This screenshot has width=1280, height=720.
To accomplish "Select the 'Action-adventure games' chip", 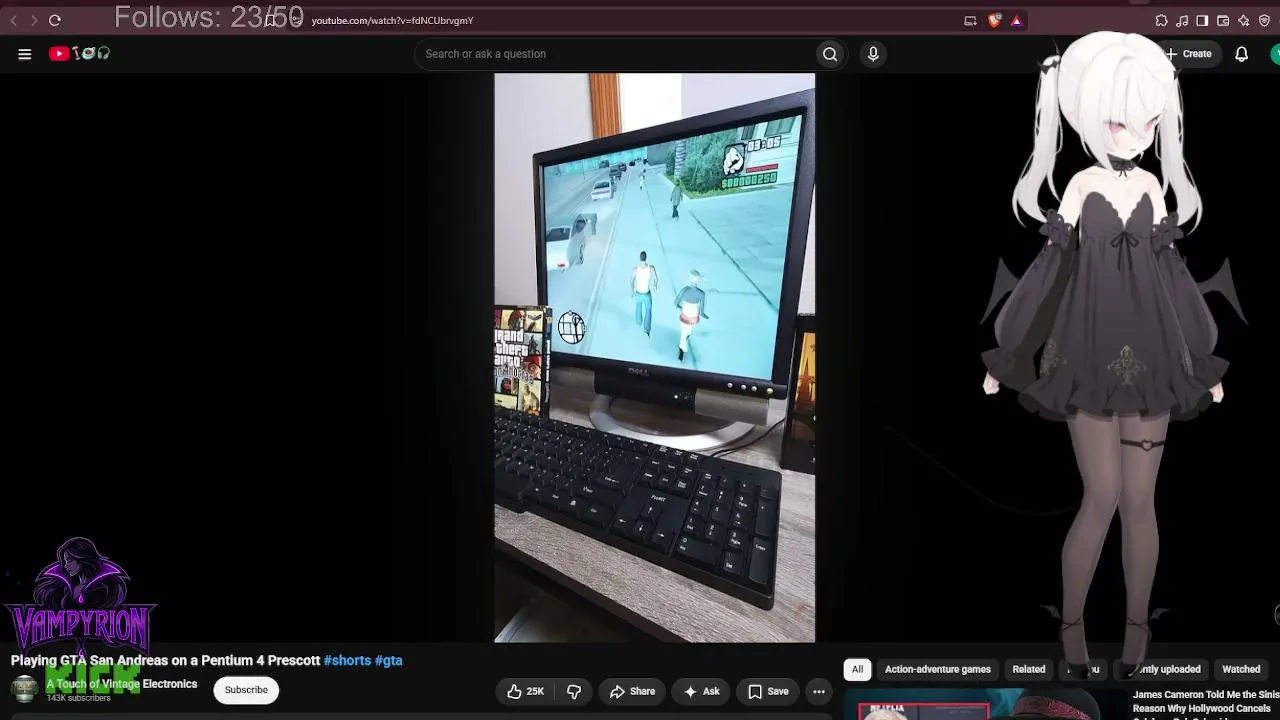I will (937, 669).
